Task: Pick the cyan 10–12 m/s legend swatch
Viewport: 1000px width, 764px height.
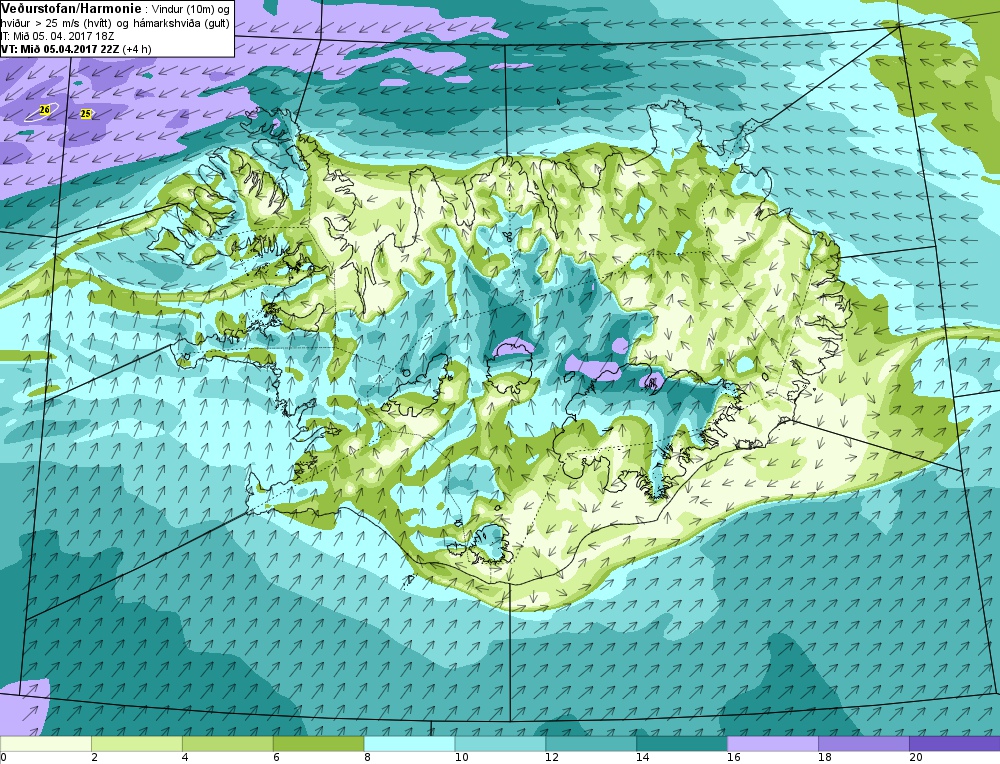Action: pos(500,744)
